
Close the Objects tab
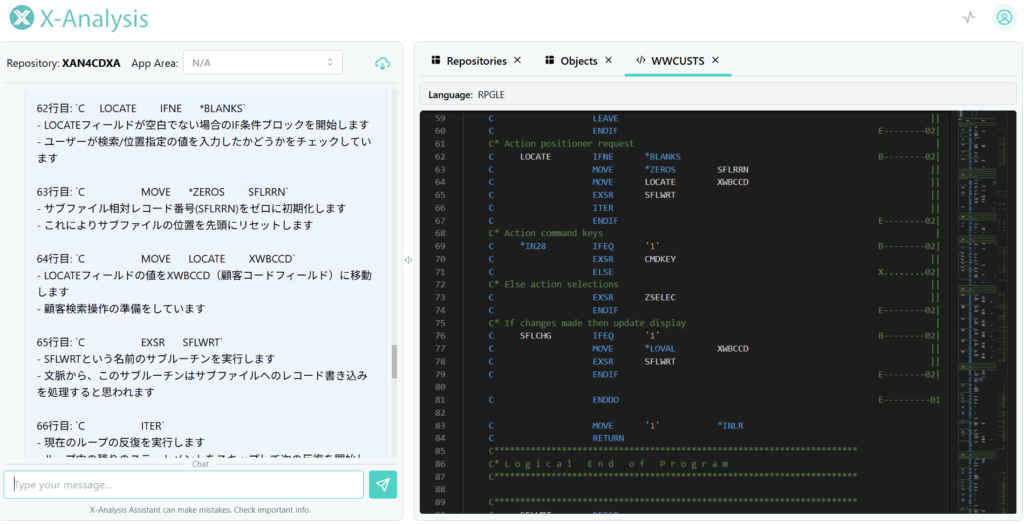pos(608,60)
